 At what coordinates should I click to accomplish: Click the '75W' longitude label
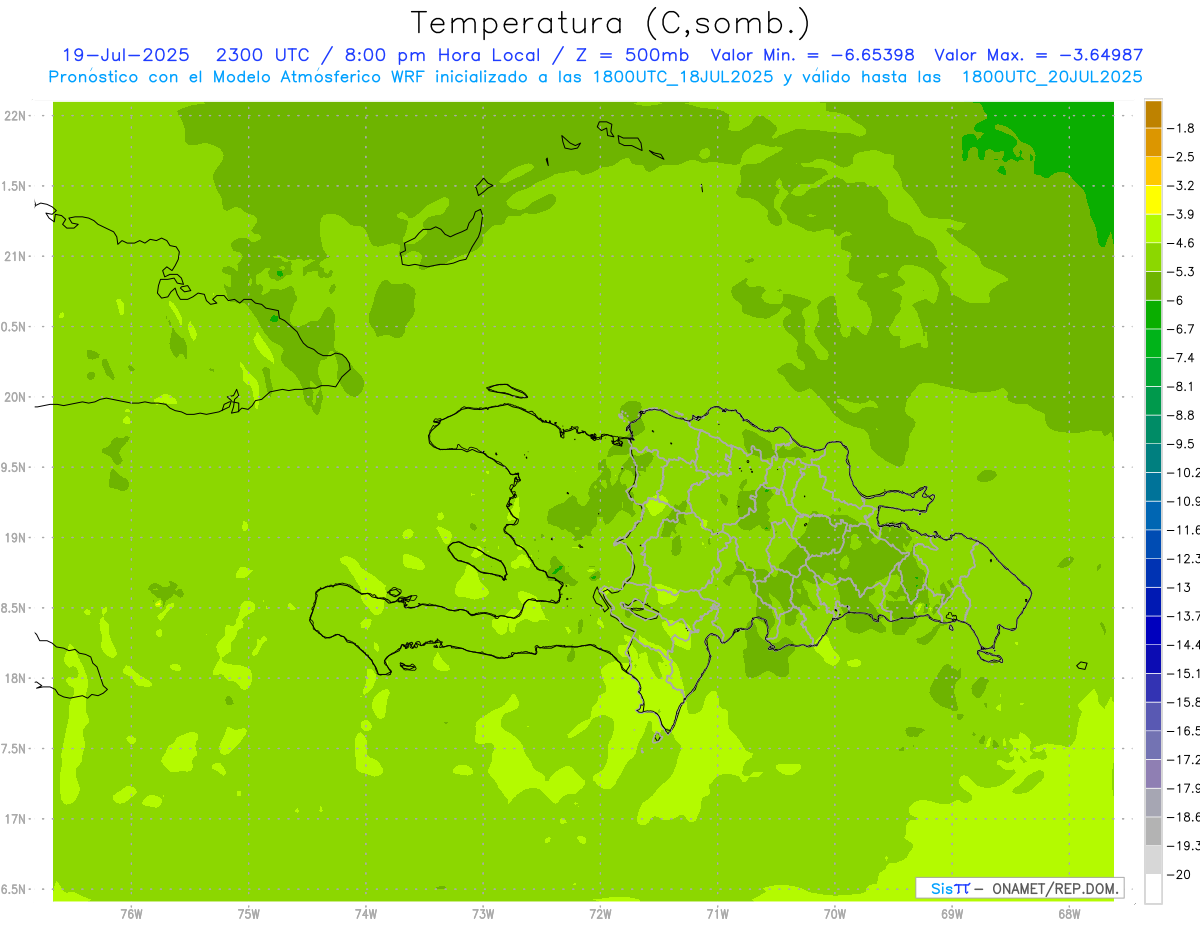pos(249,912)
